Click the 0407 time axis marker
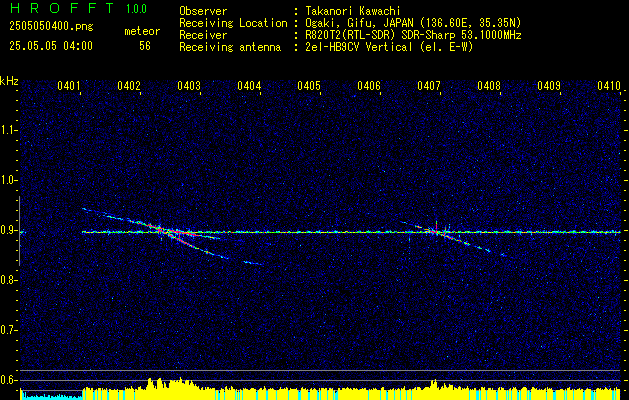This screenshot has height=400, width=629. click(429, 86)
